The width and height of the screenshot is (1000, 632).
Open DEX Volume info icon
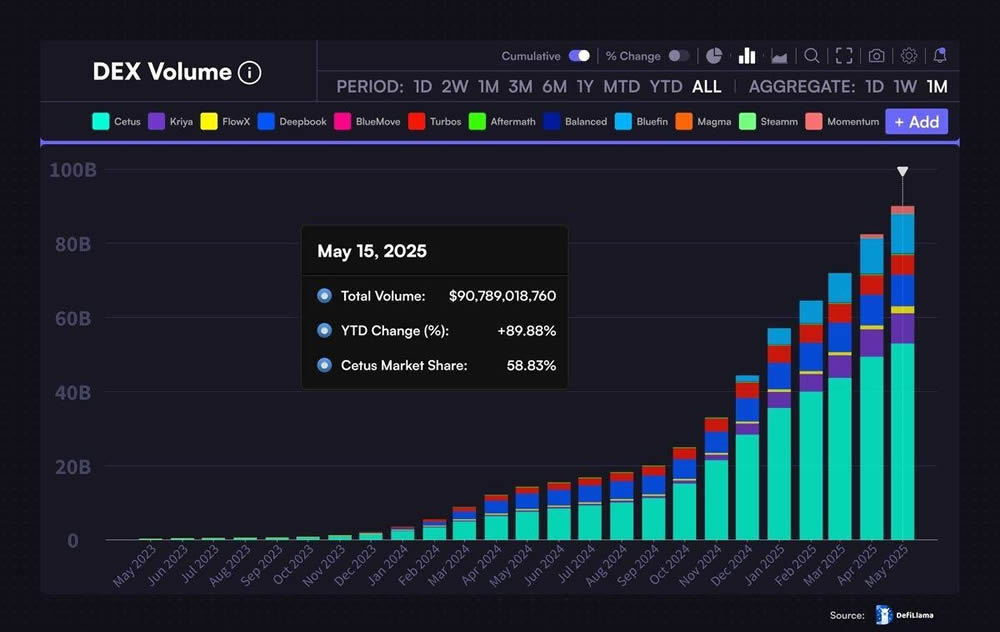point(250,72)
